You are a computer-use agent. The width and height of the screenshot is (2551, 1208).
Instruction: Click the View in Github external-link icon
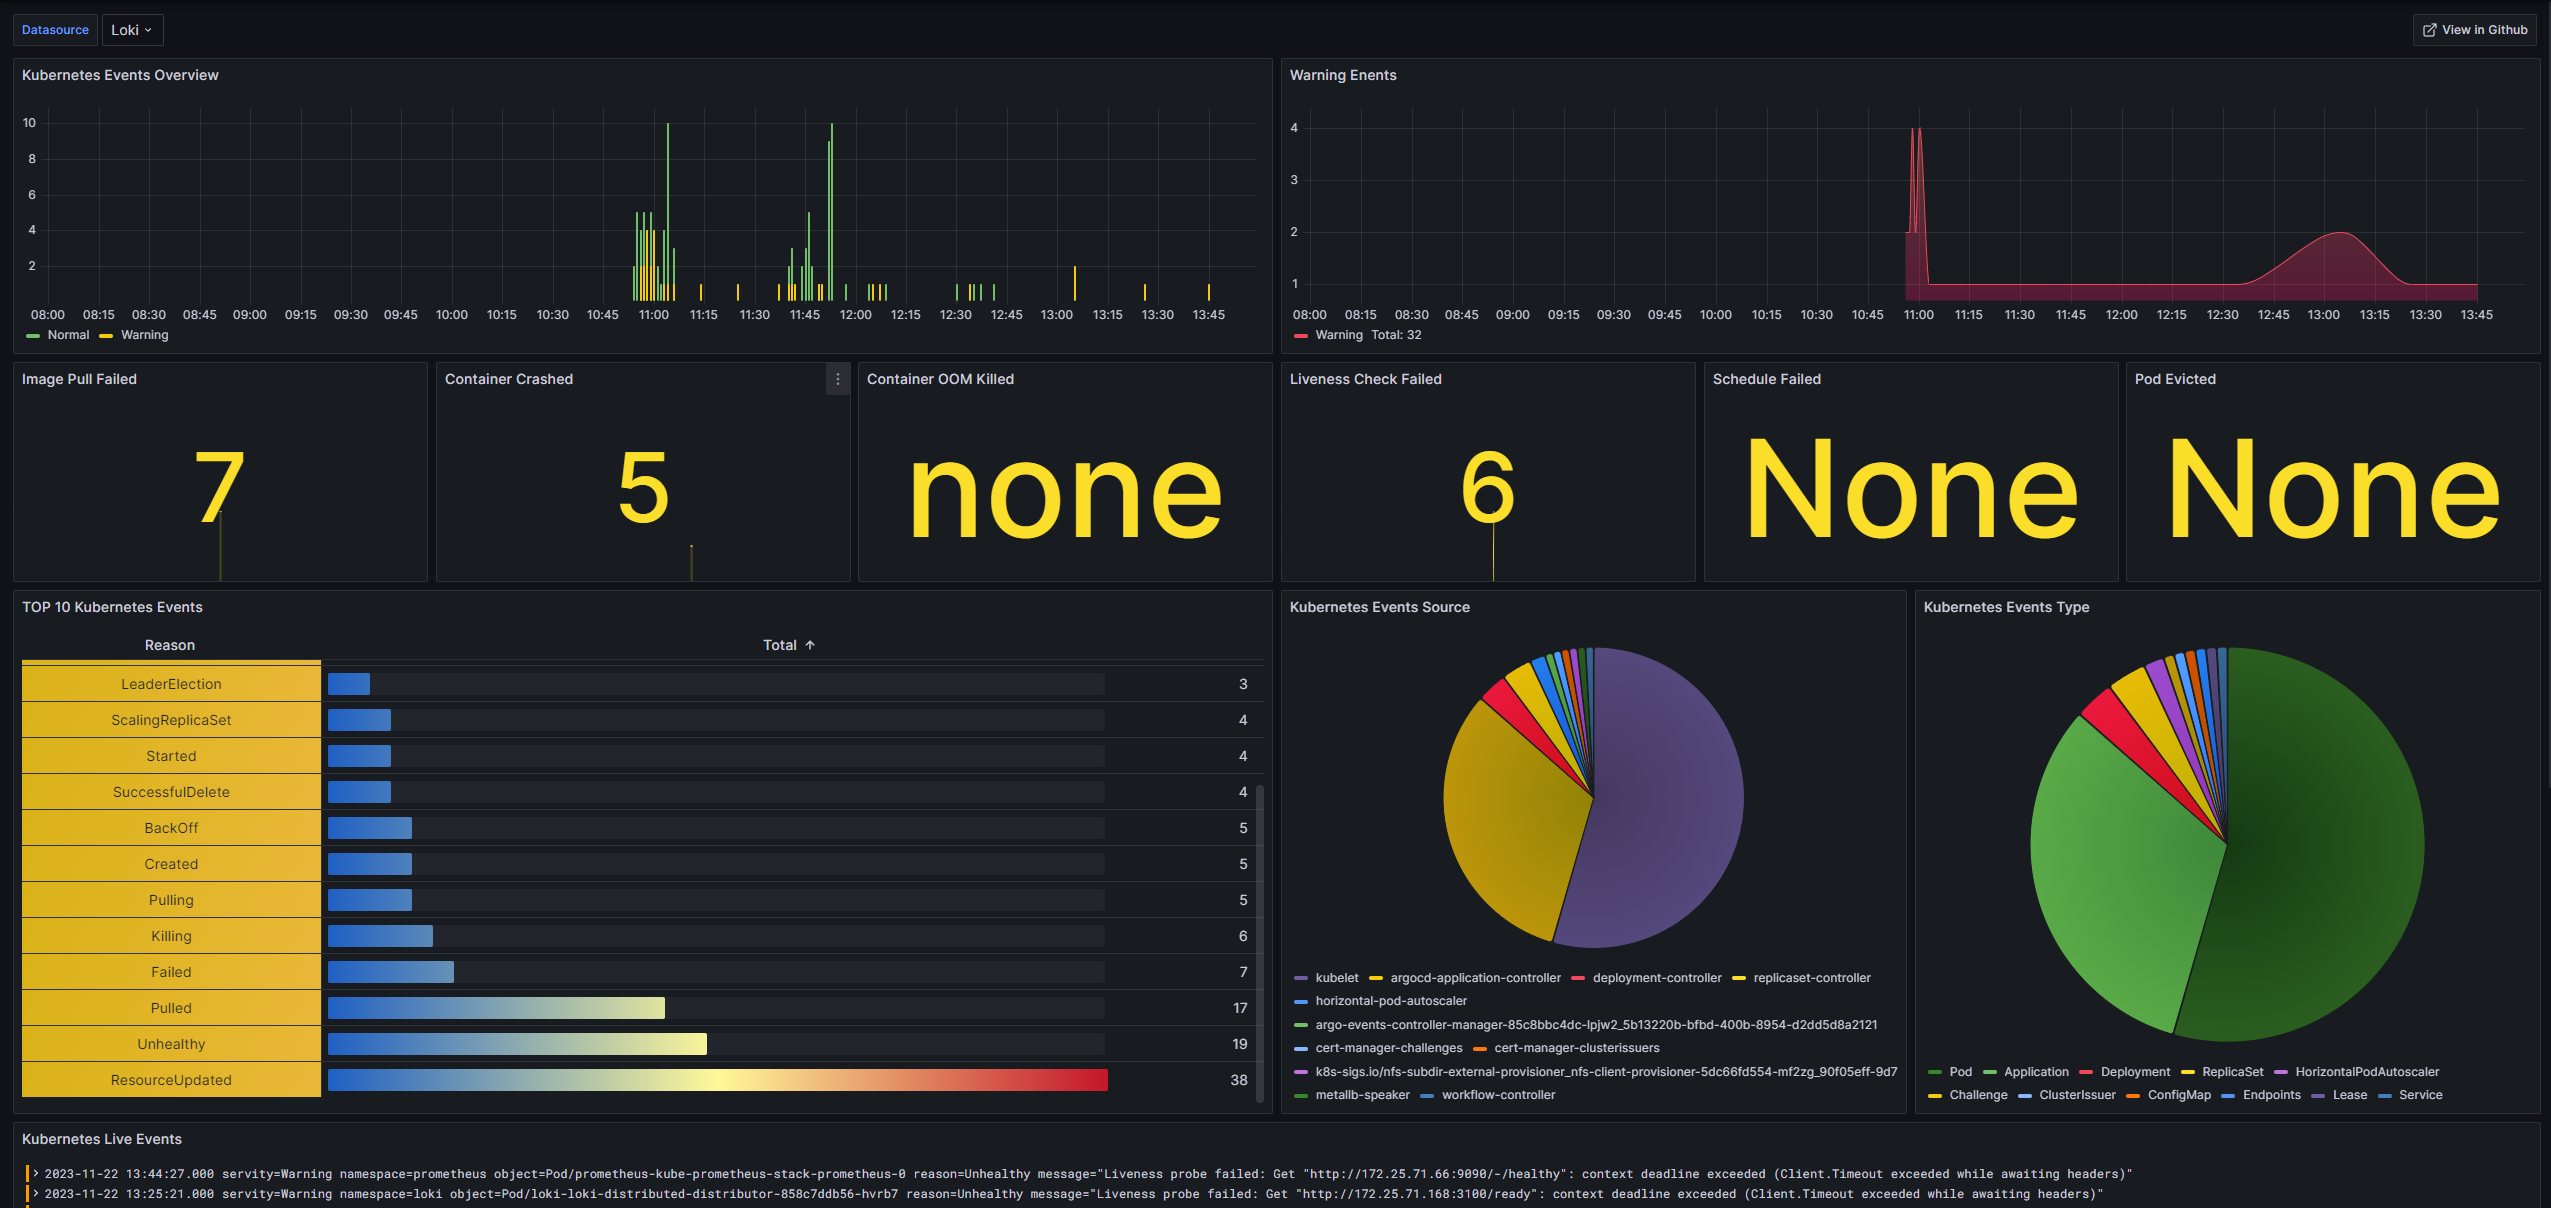click(2429, 30)
